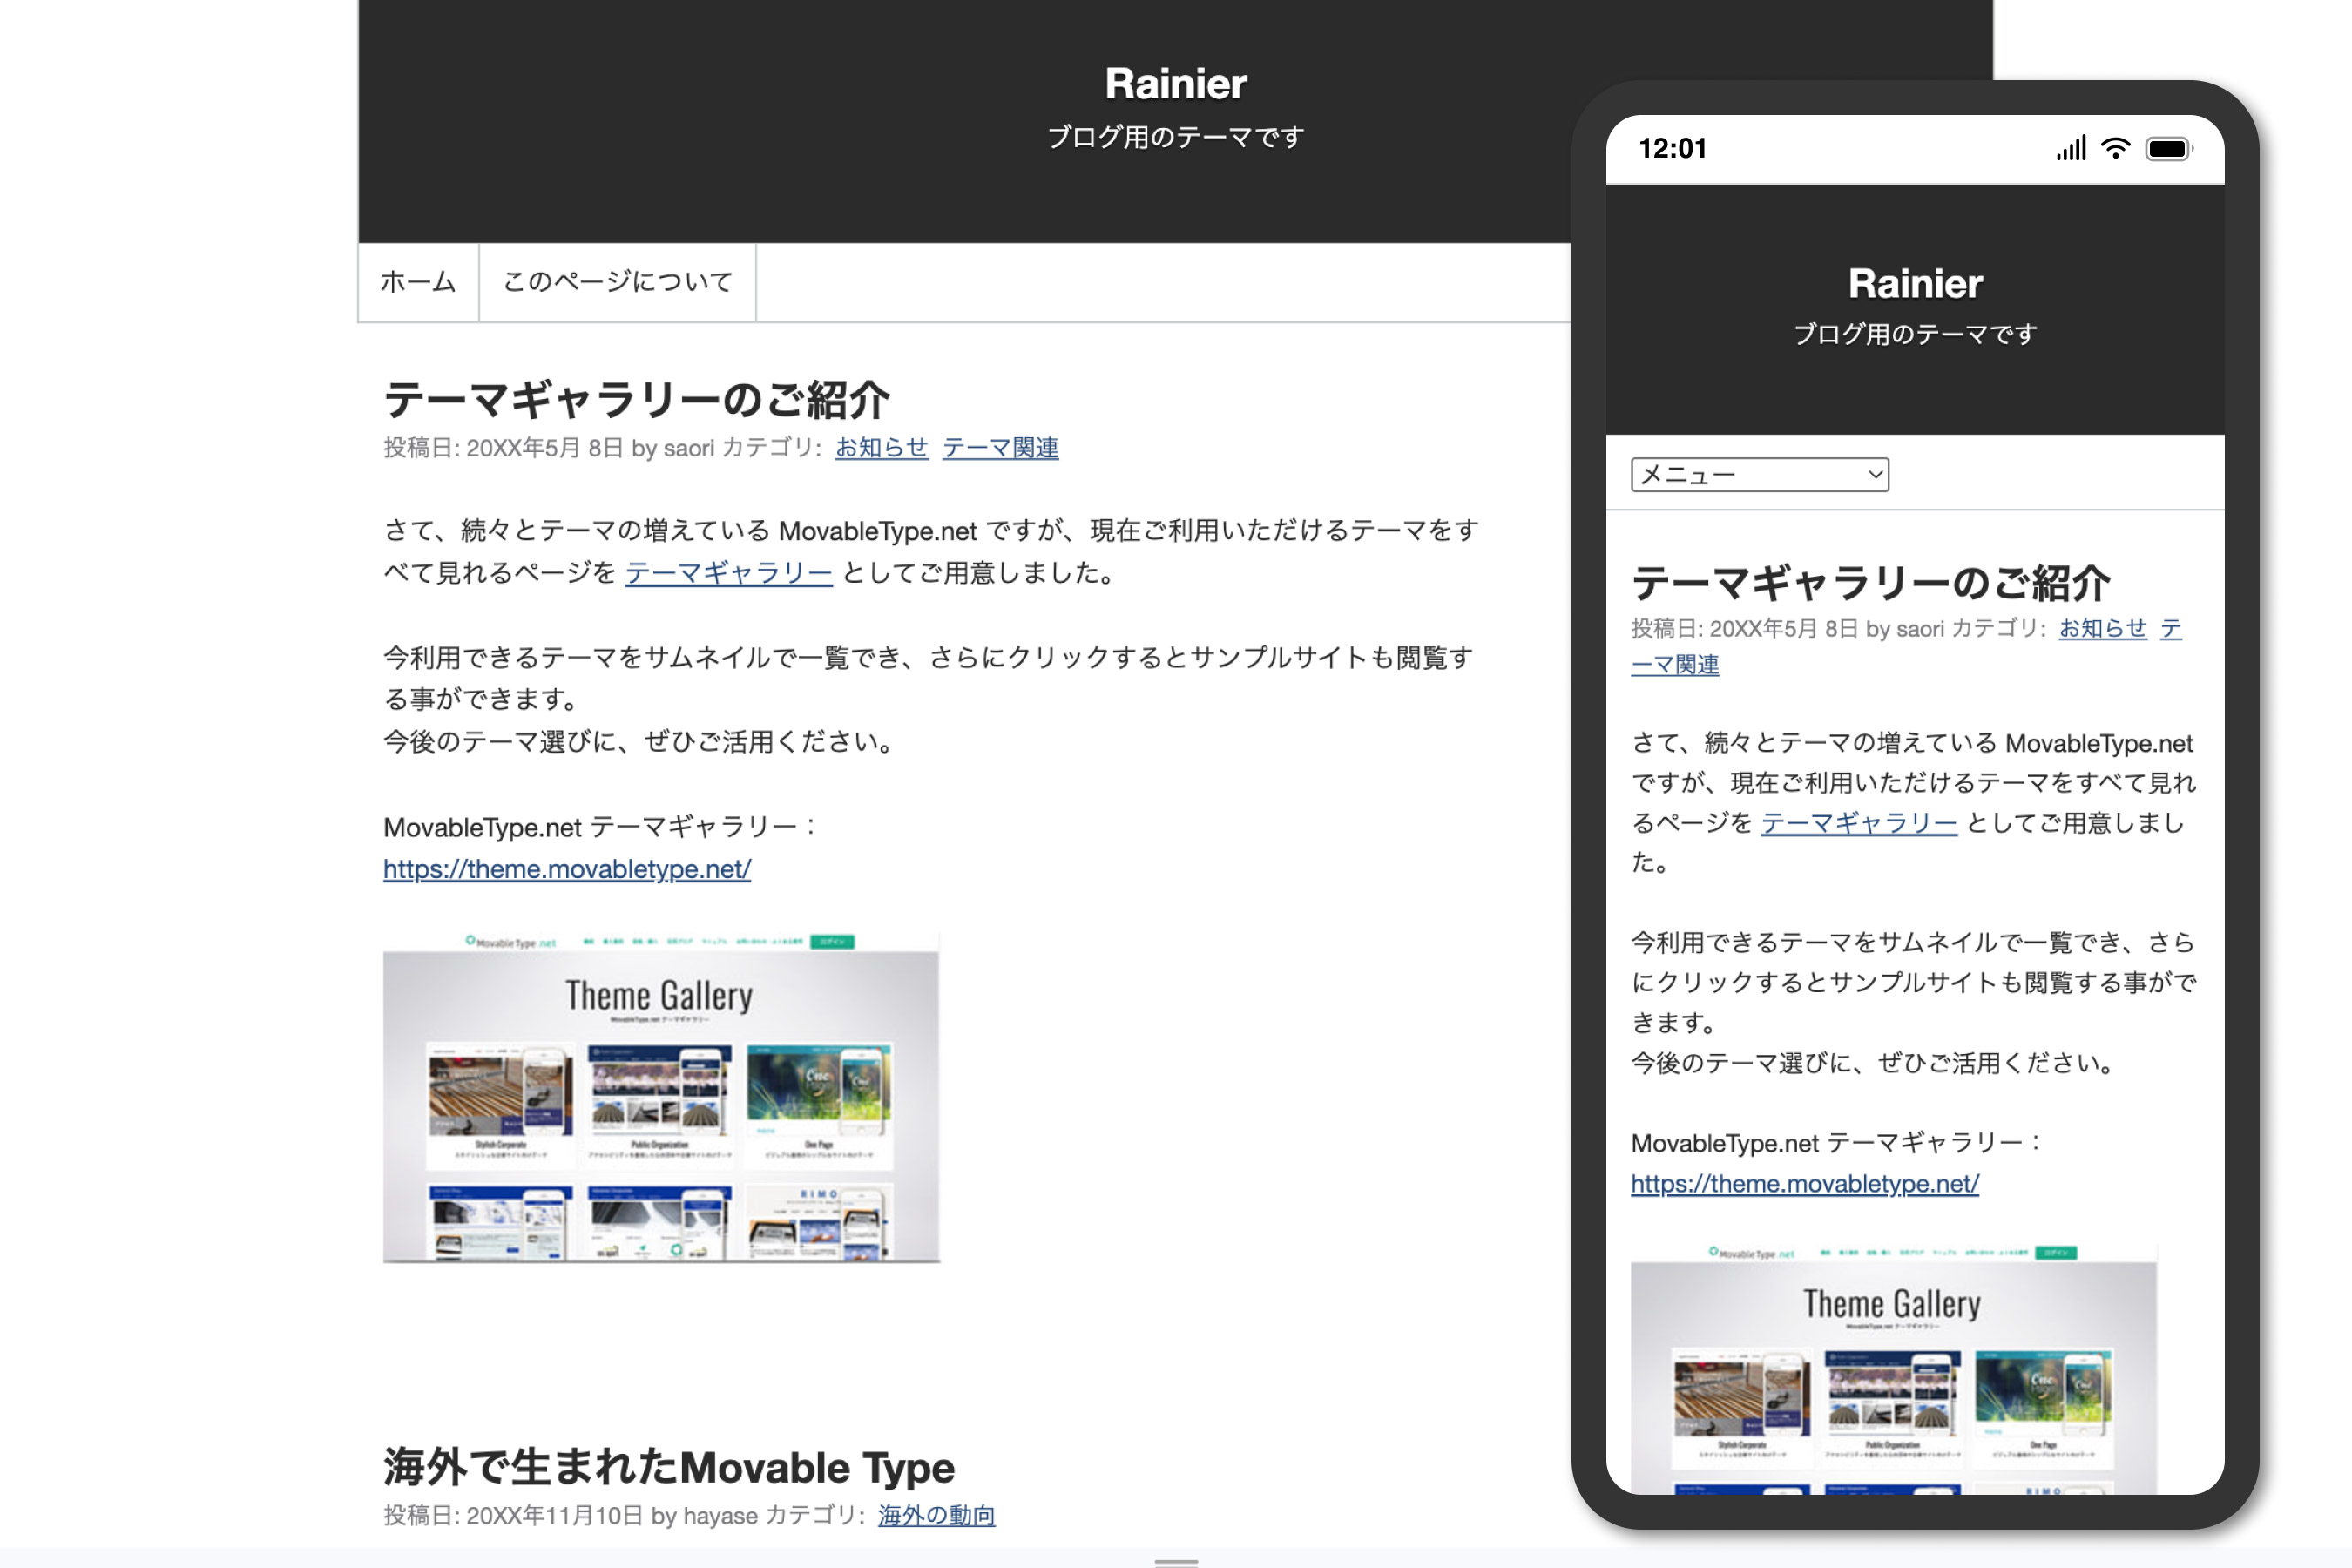2352x1568 pixels.
Task: Click the Rainier title in phone preview
Action: coord(1914,284)
